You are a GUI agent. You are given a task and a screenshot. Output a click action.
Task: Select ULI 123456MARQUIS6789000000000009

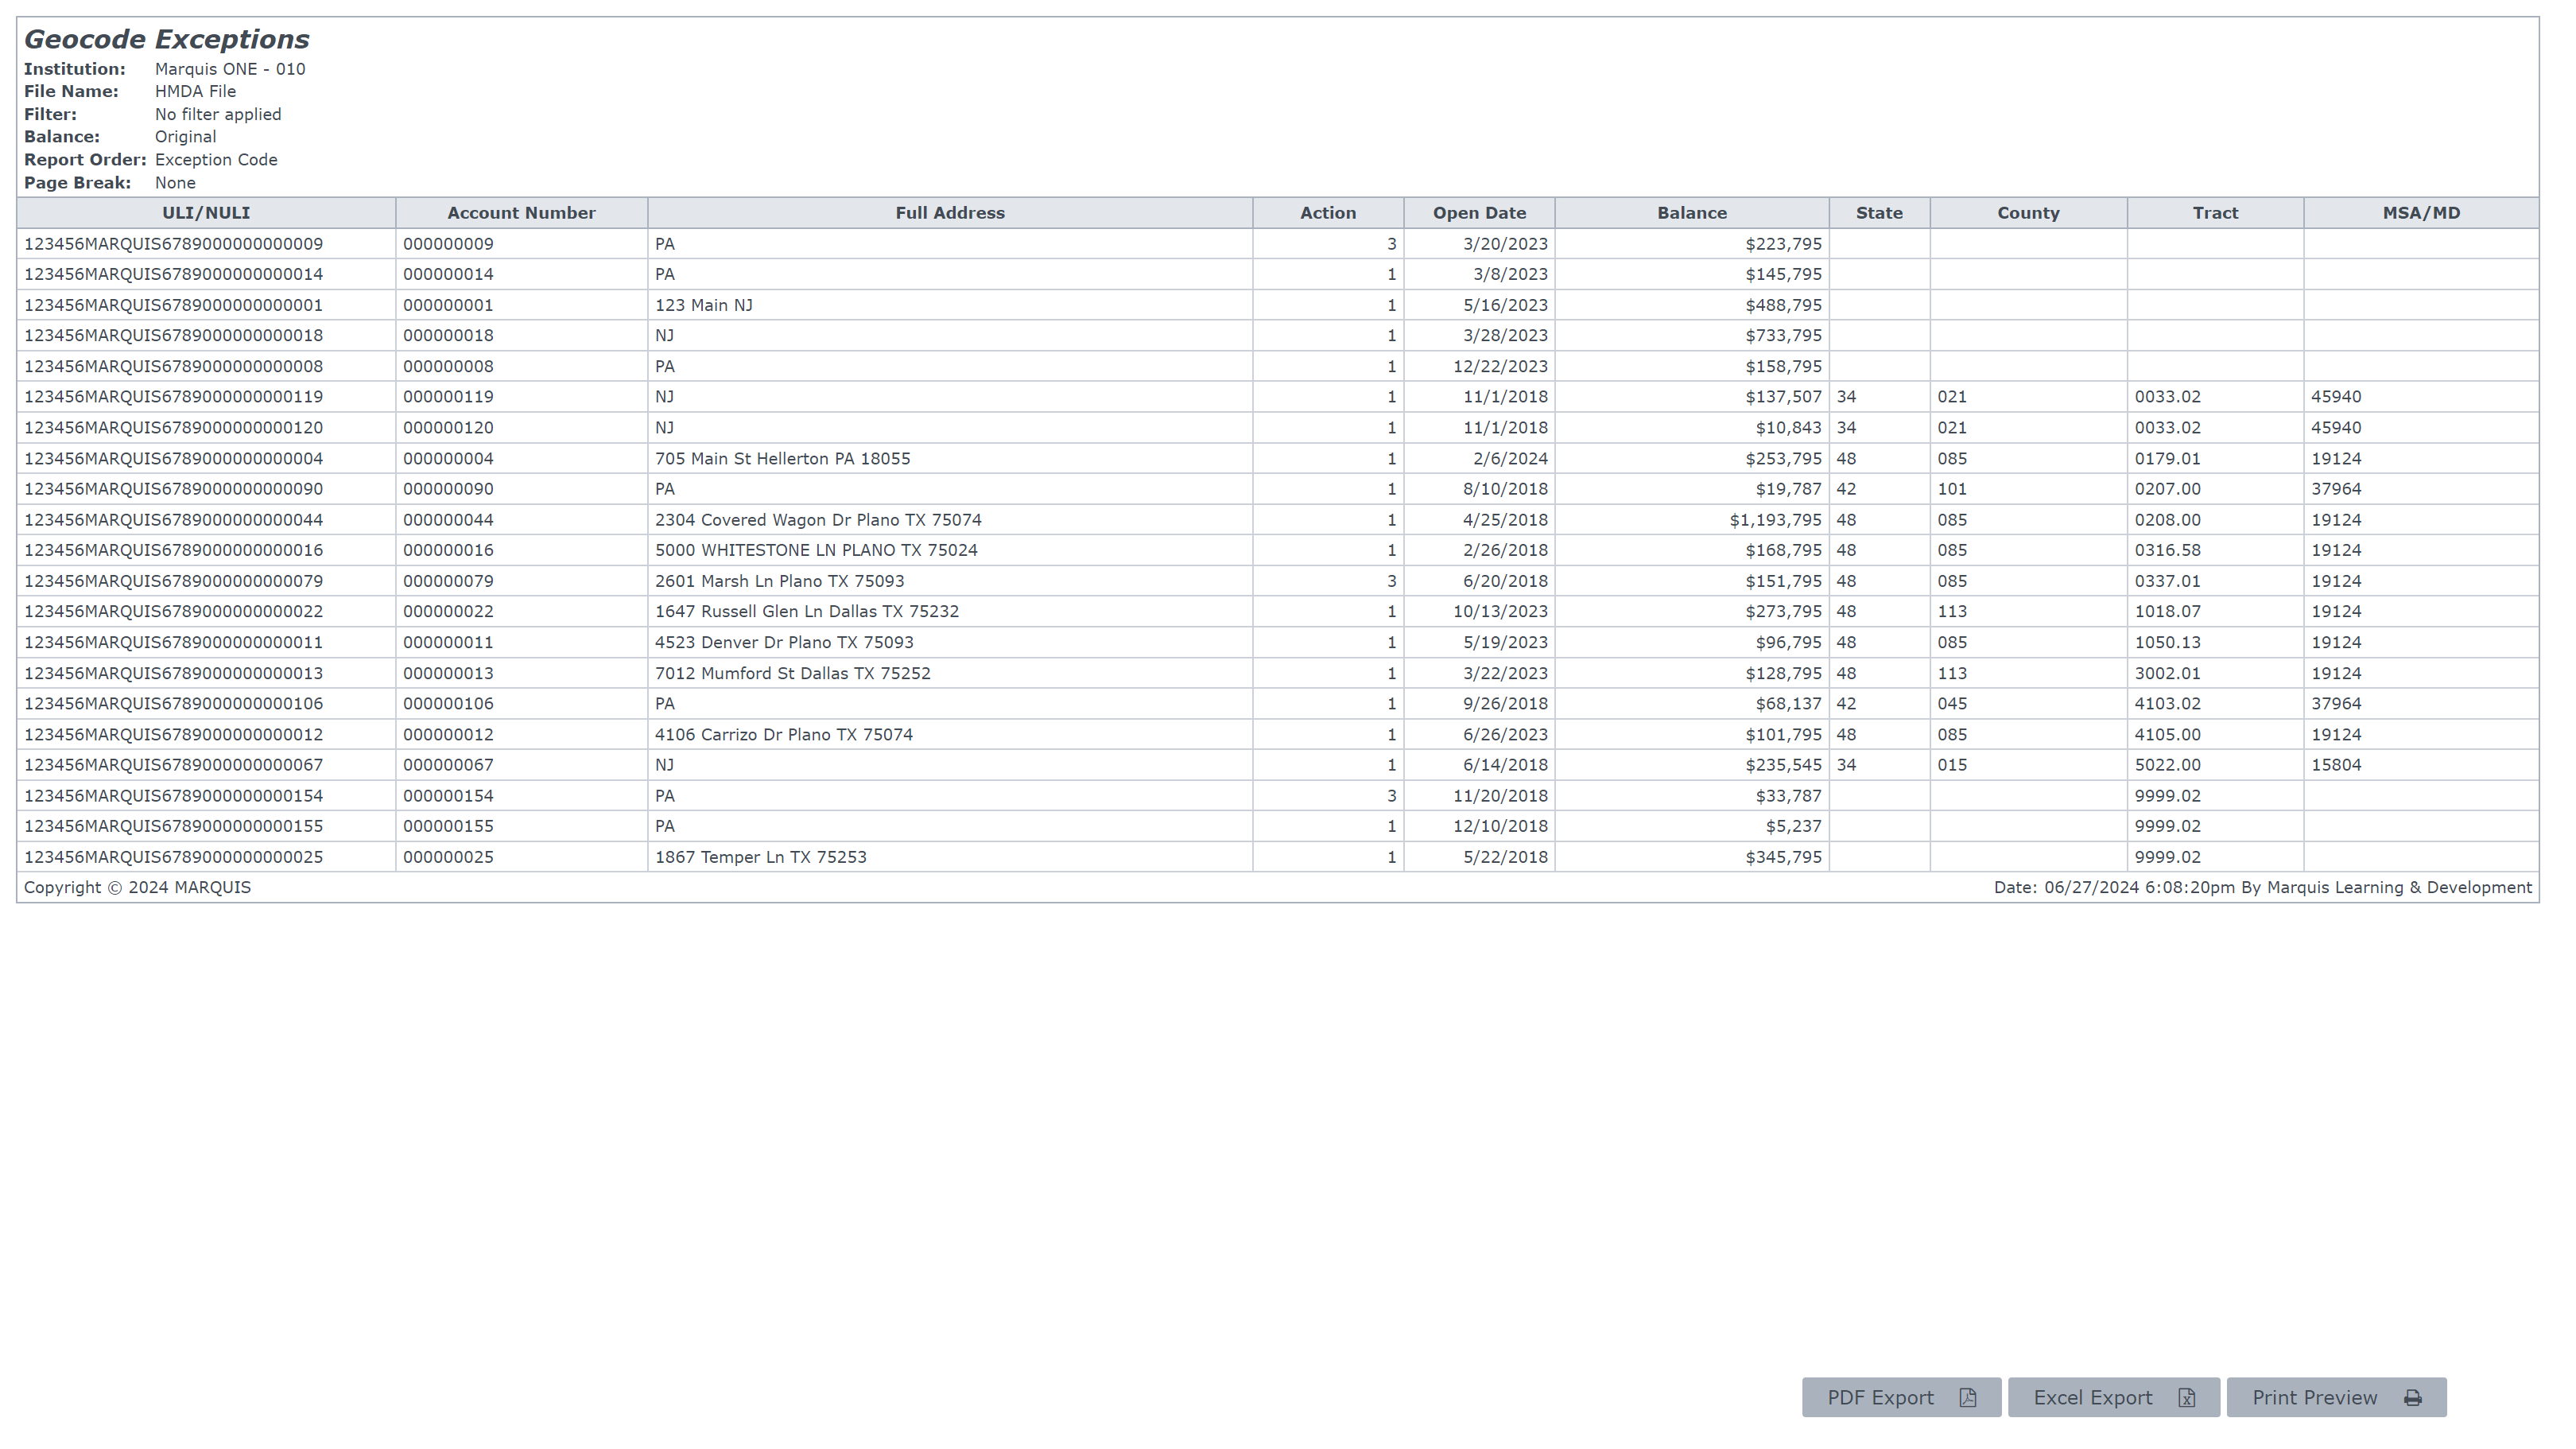(173, 244)
